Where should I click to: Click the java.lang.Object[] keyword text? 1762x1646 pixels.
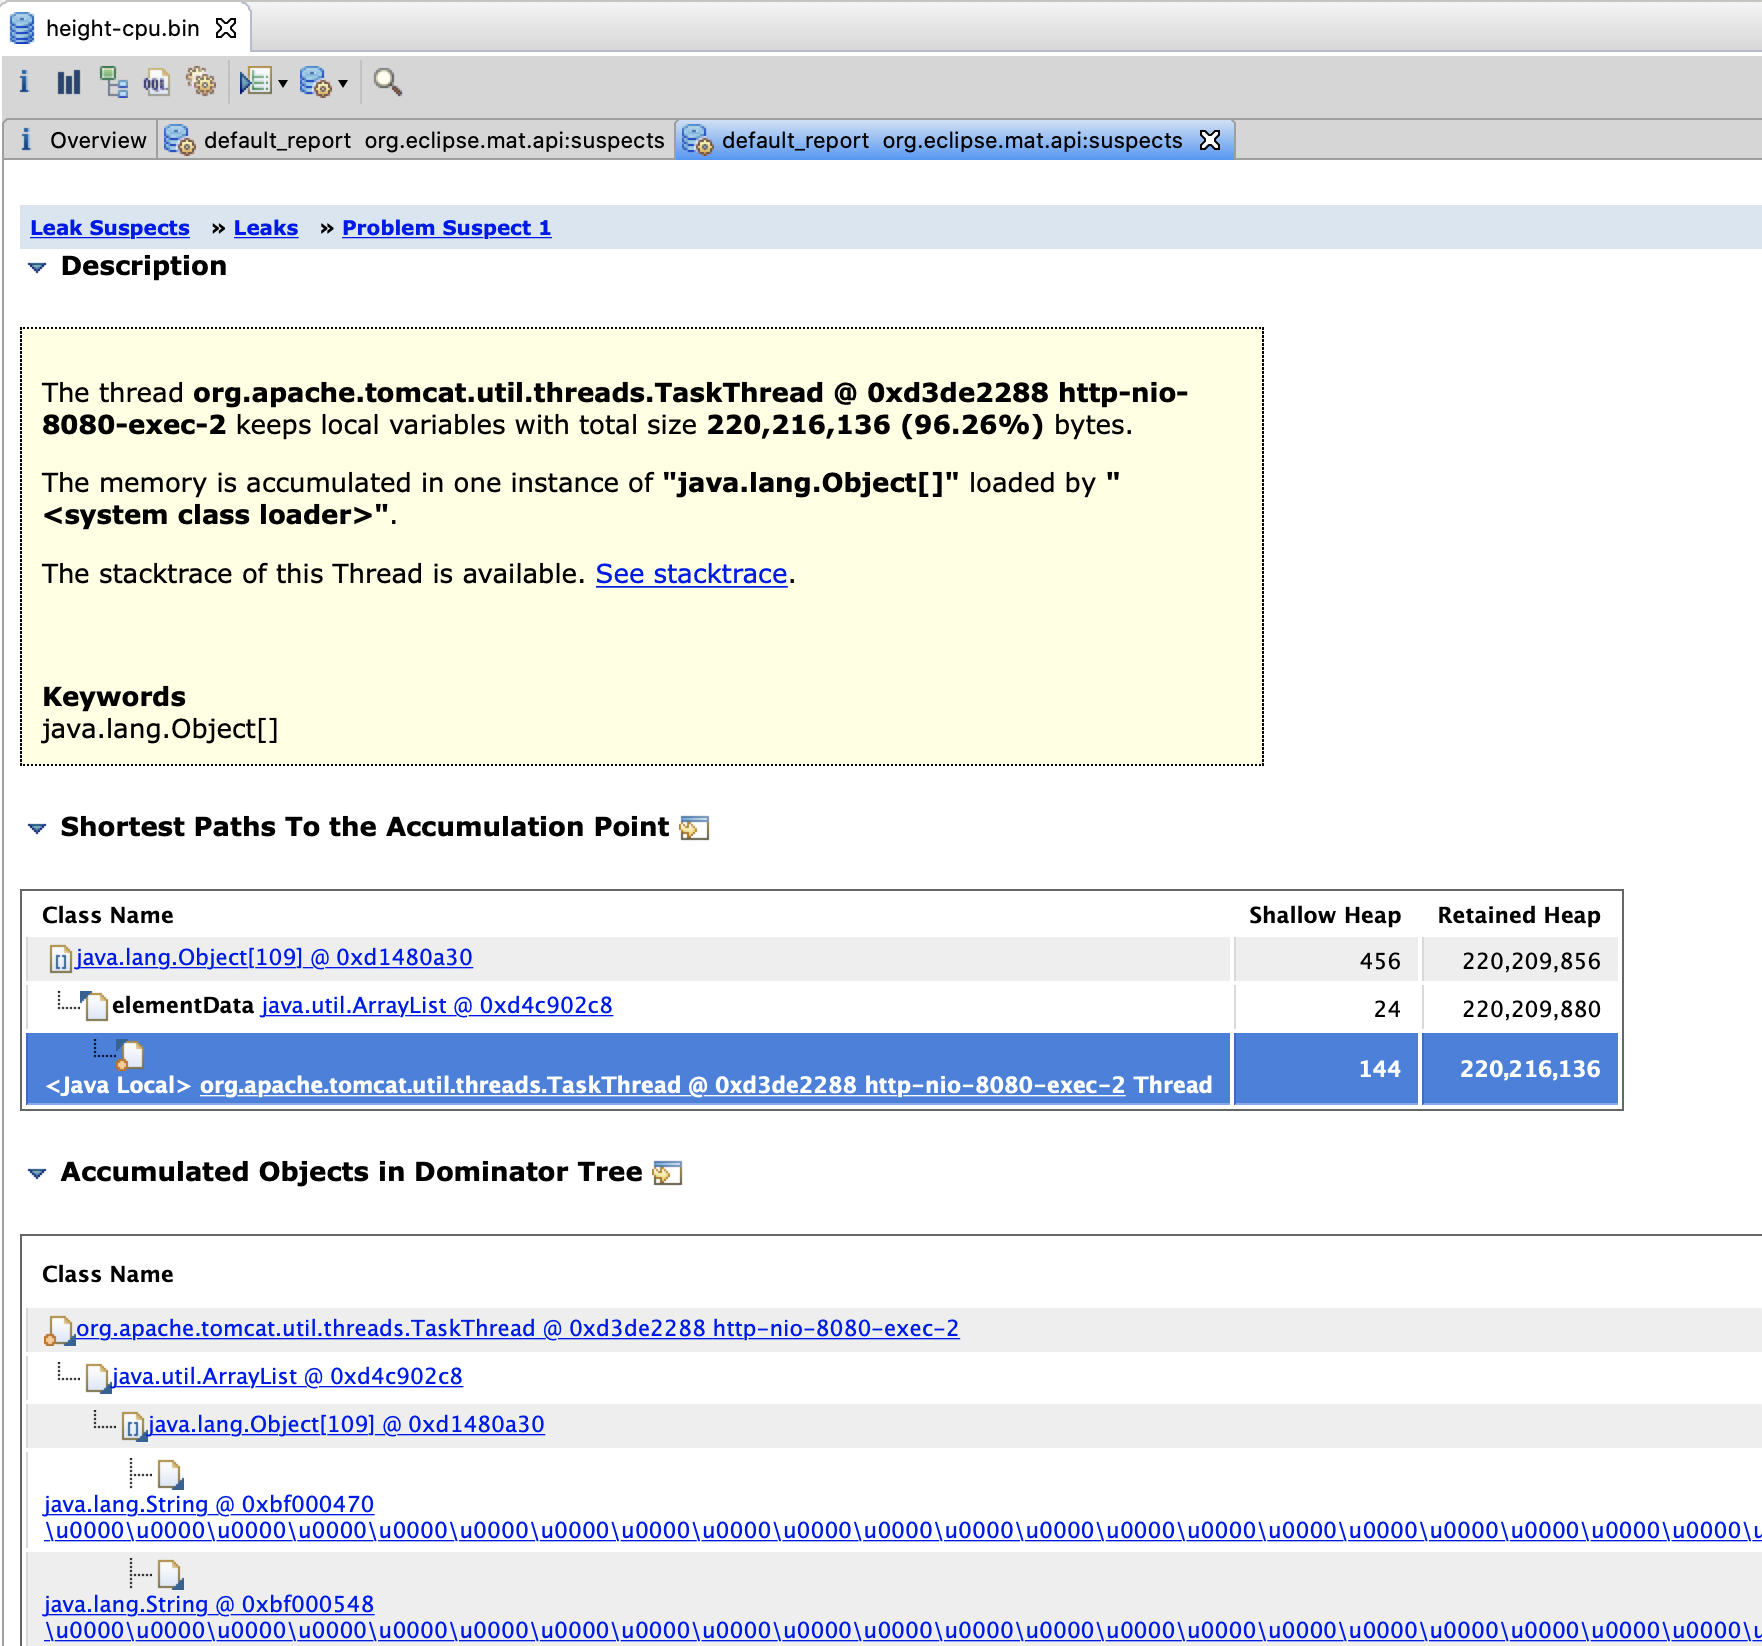point(160,729)
